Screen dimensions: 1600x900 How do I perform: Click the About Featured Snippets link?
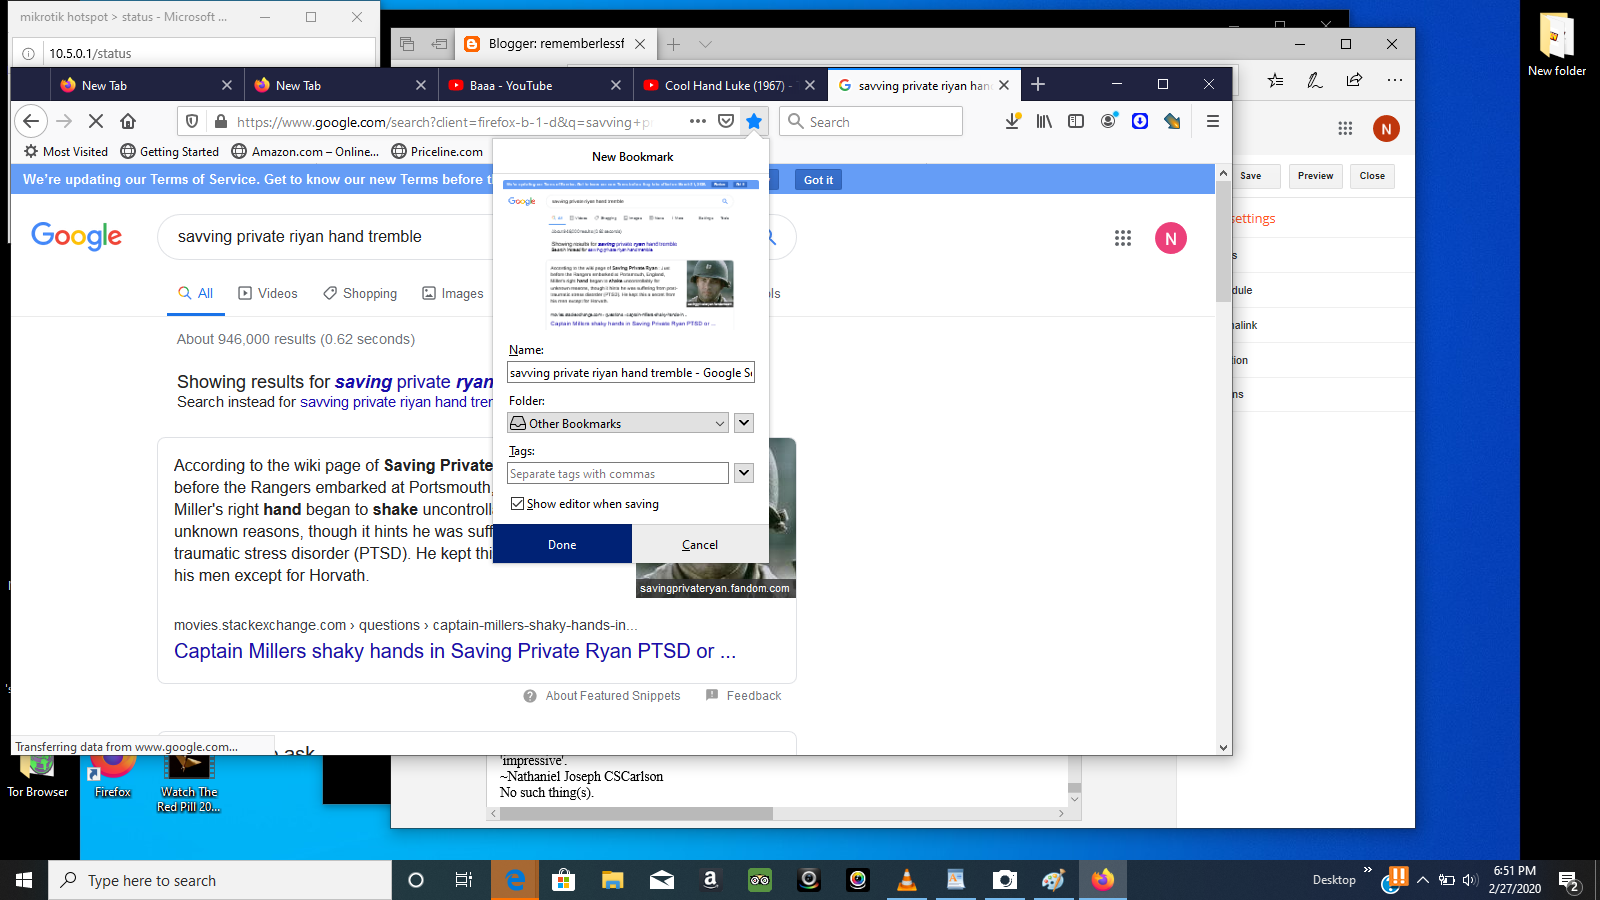coord(613,696)
